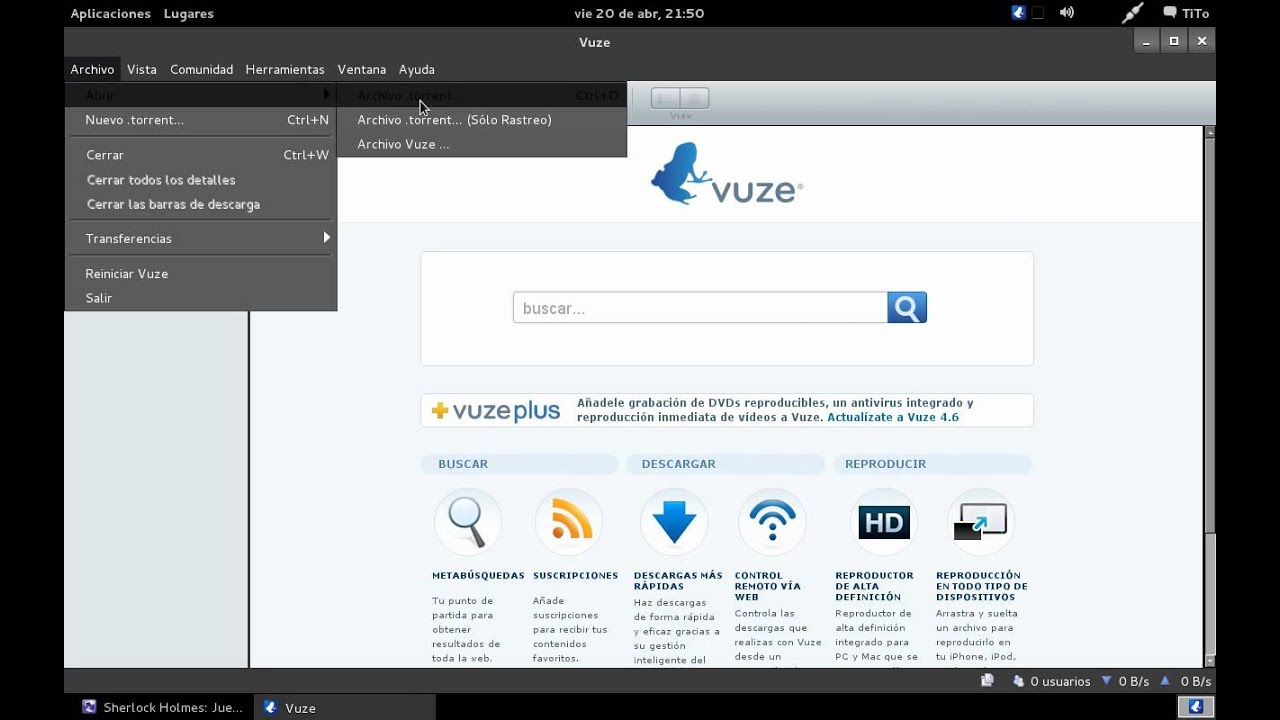Select the Reproducción en todo tipo de dispositivos icon

pos(980,522)
